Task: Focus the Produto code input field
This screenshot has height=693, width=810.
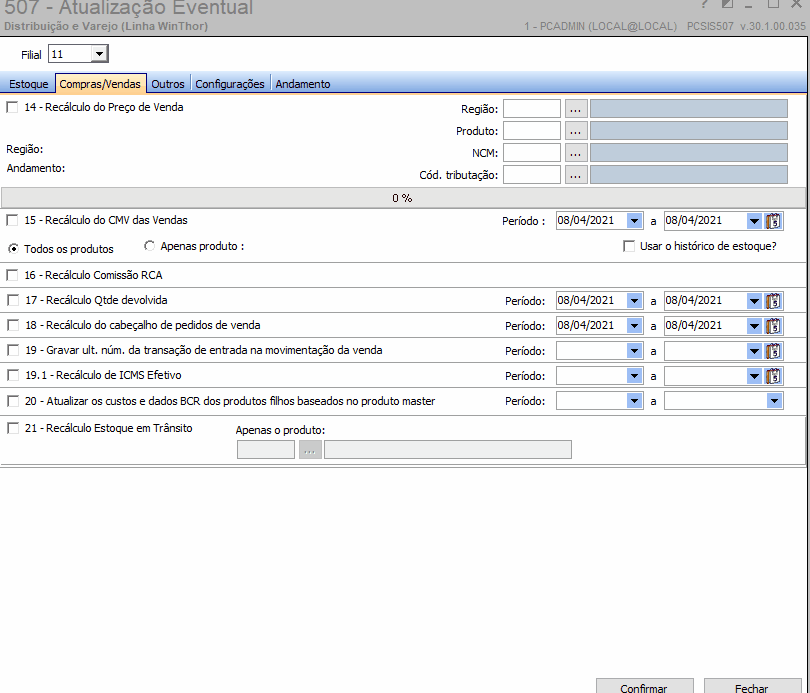Action: coord(532,131)
